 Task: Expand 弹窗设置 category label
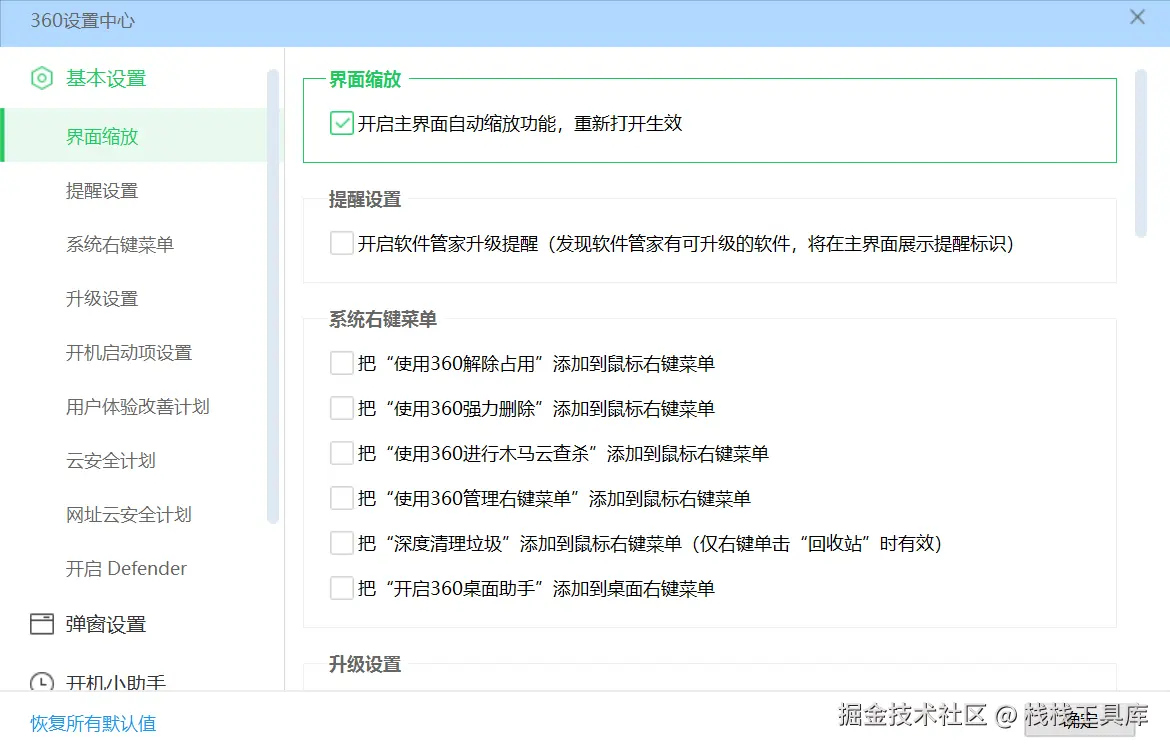pyautogui.click(x=106, y=624)
